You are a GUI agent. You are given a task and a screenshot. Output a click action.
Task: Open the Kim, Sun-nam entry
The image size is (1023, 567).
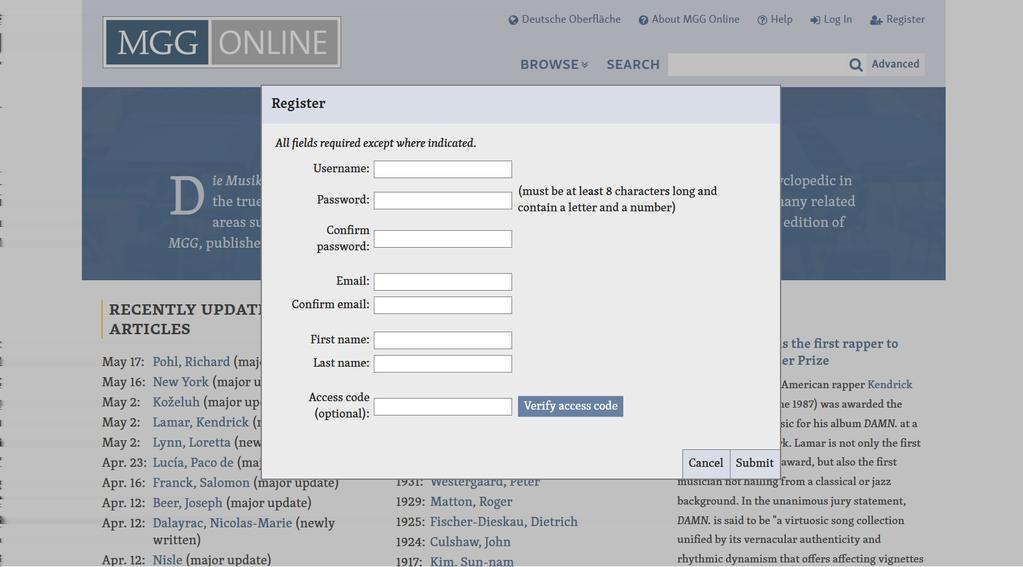pyautogui.click(x=472, y=561)
